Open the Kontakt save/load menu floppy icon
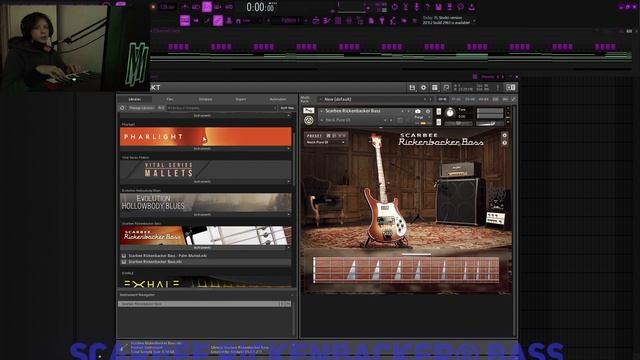640x360 pixels. [x=412, y=87]
